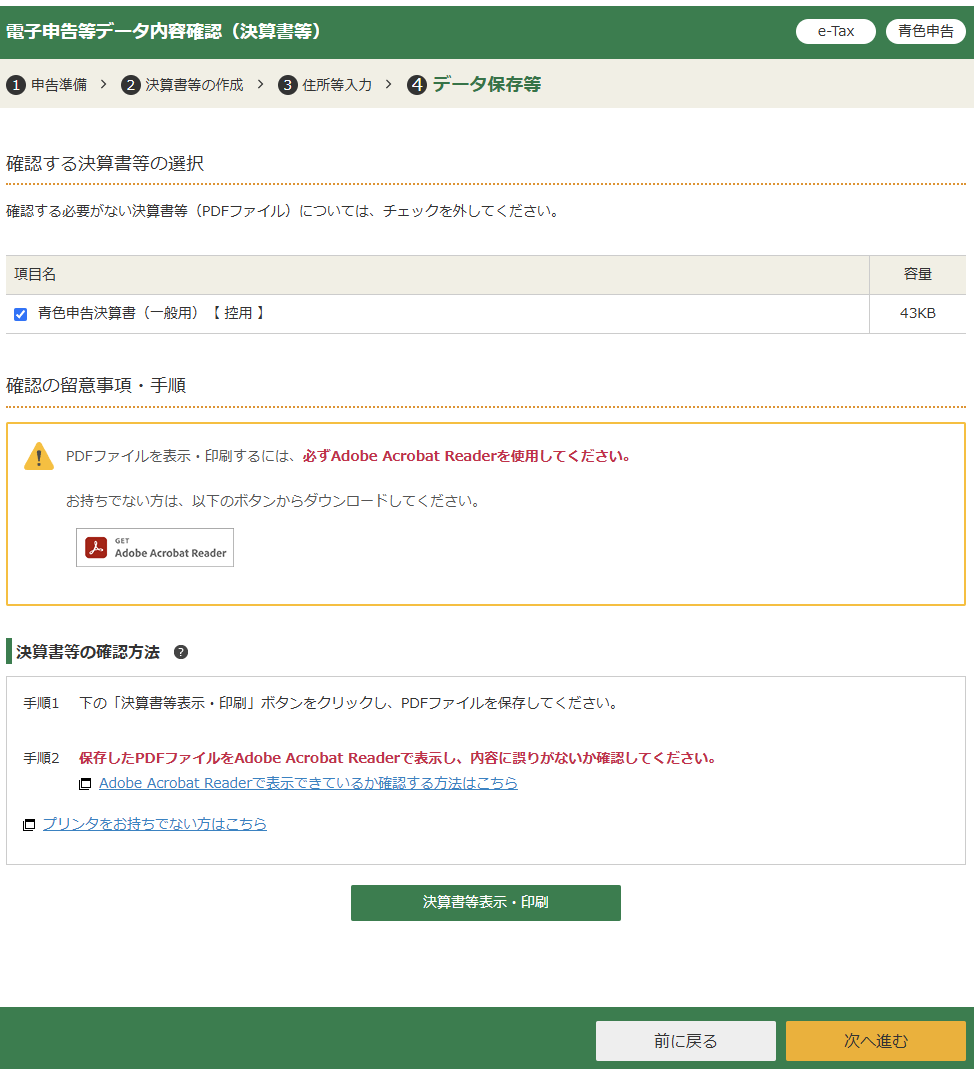Click the 容量 column header
This screenshot has width=974, height=1069.
917,275
